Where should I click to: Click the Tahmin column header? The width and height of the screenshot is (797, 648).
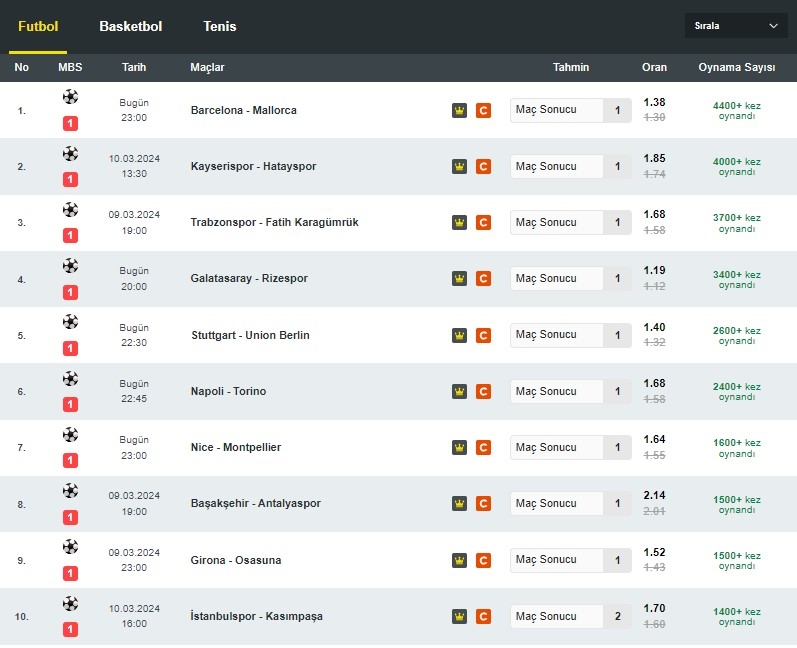pos(571,67)
